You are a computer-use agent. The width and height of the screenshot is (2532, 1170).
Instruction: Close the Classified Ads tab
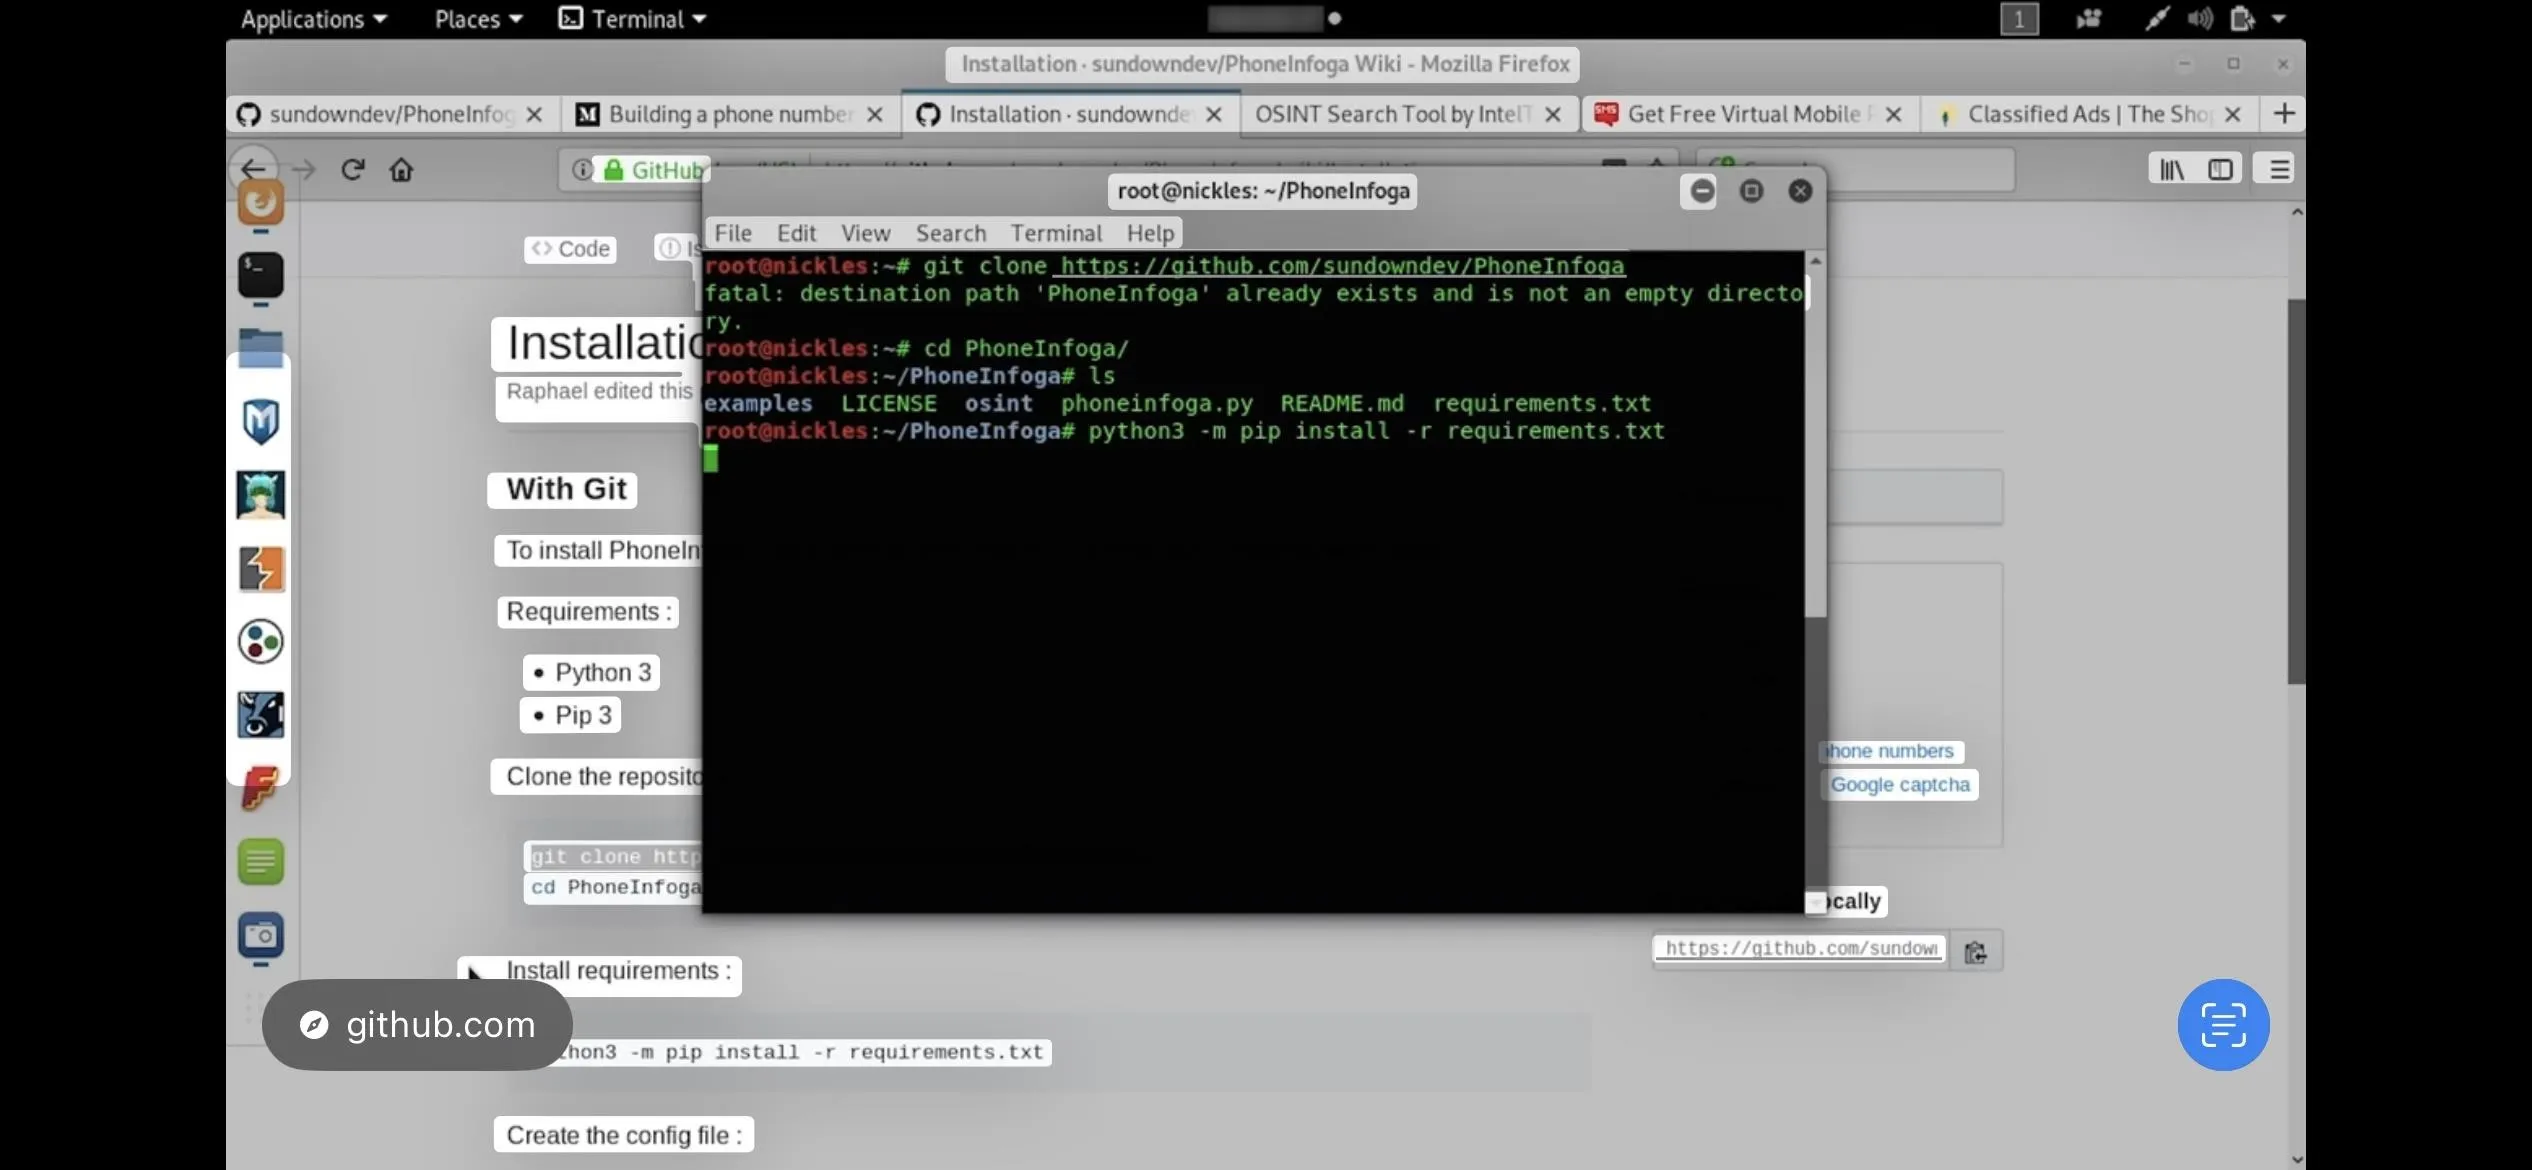click(2232, 114)
